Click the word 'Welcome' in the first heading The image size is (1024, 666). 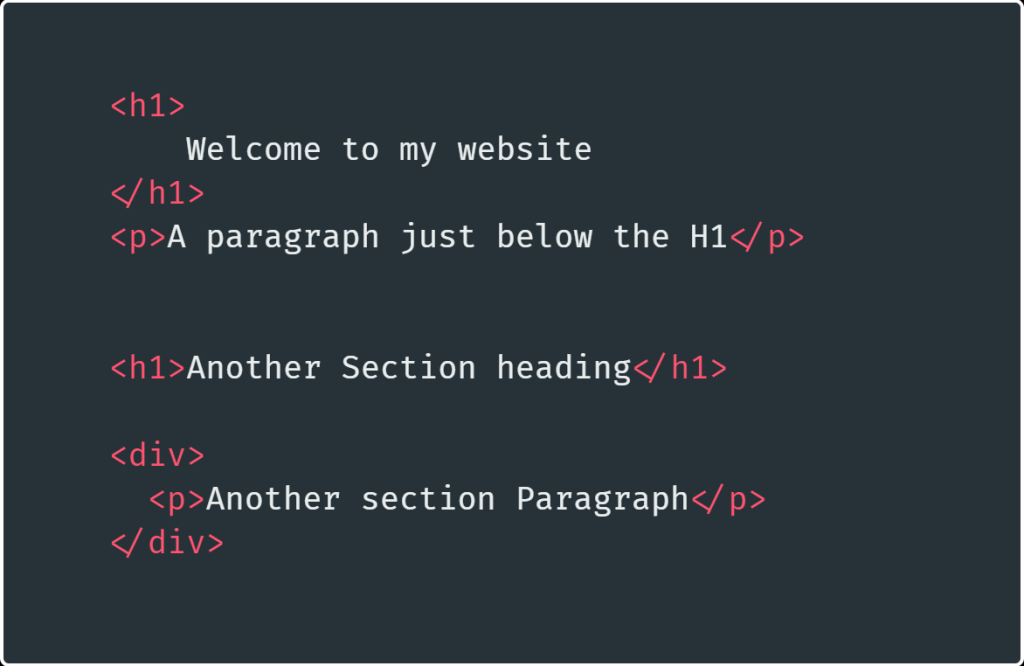[x=253, y=149]
